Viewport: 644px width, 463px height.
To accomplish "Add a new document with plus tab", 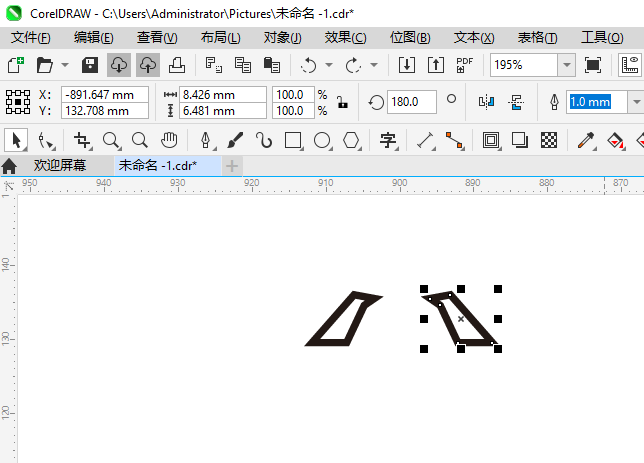I will click(232, 166).
